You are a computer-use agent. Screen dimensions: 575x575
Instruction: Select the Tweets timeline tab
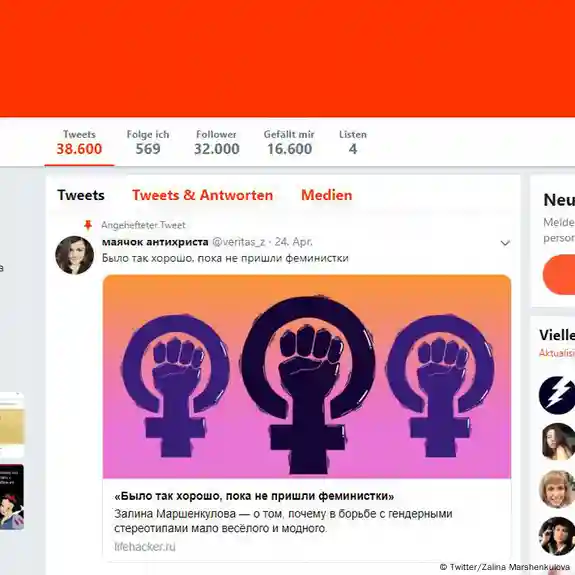click(81, 195)
